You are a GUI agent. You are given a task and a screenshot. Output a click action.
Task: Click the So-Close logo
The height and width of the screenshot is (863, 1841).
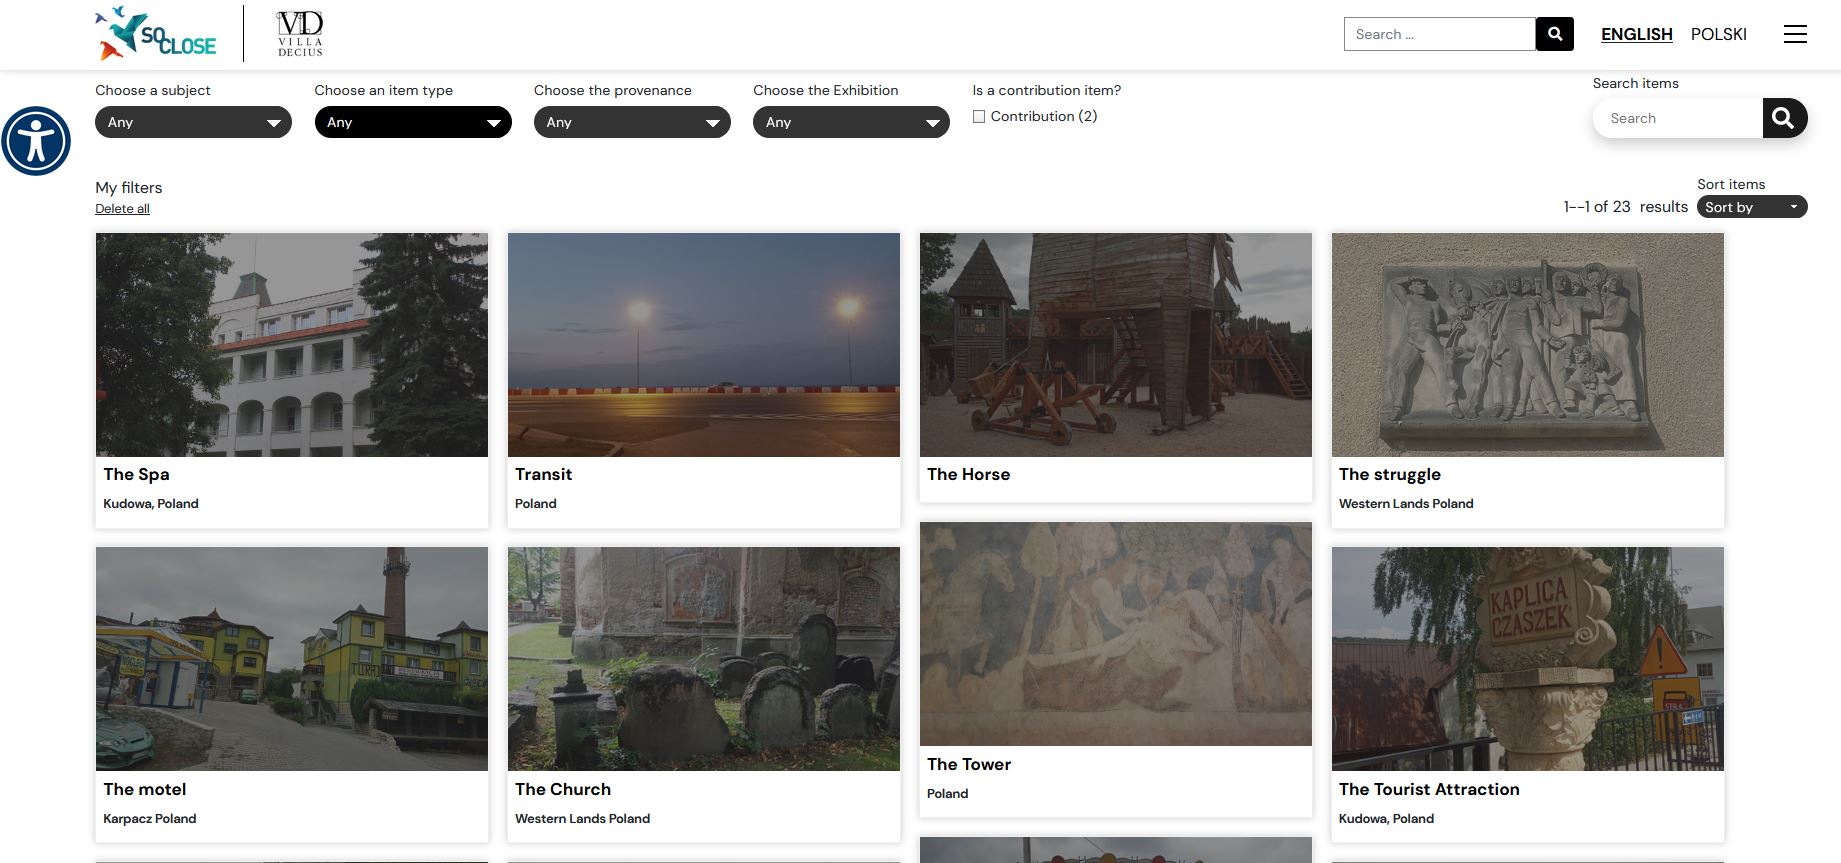156,34
